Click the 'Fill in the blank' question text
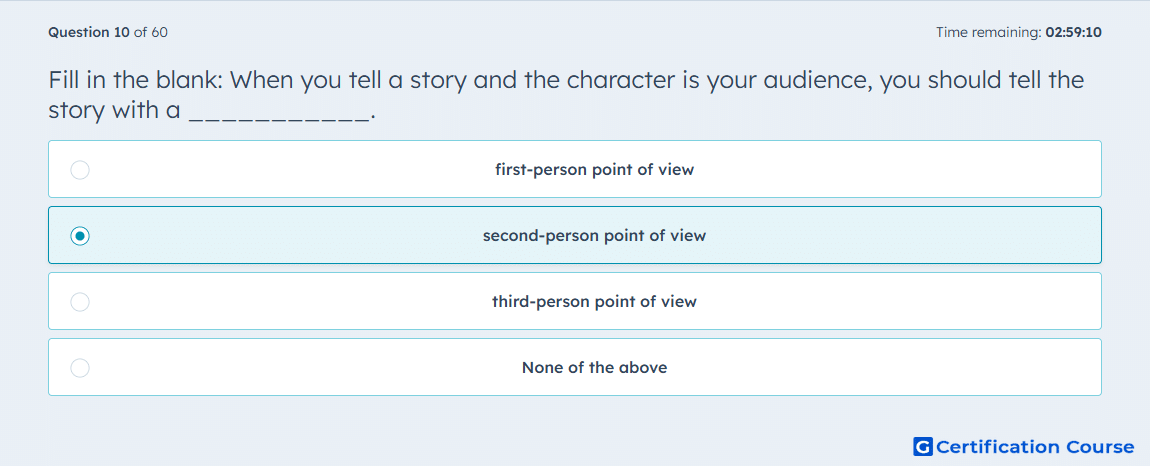 pyautogui.click(x=566, y=95)
